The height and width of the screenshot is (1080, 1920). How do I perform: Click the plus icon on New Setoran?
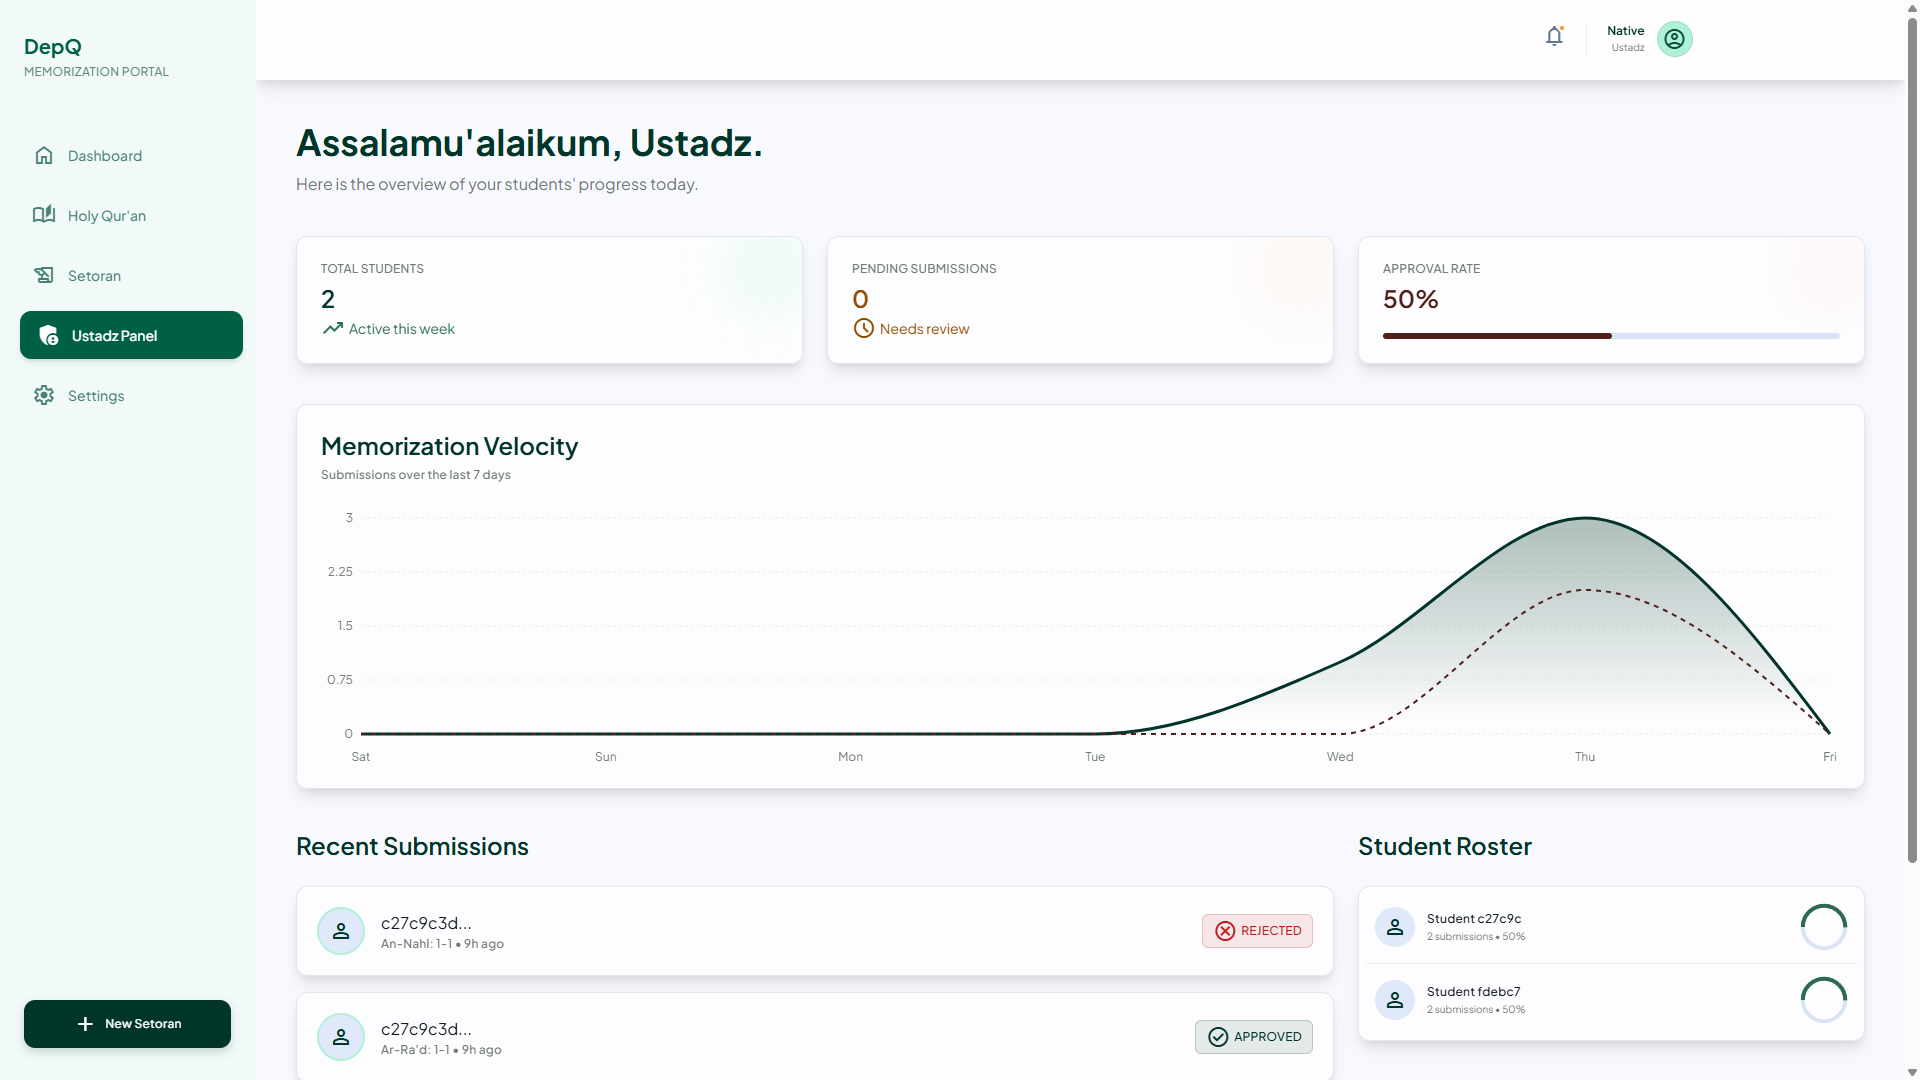(x=85, y=1024)
